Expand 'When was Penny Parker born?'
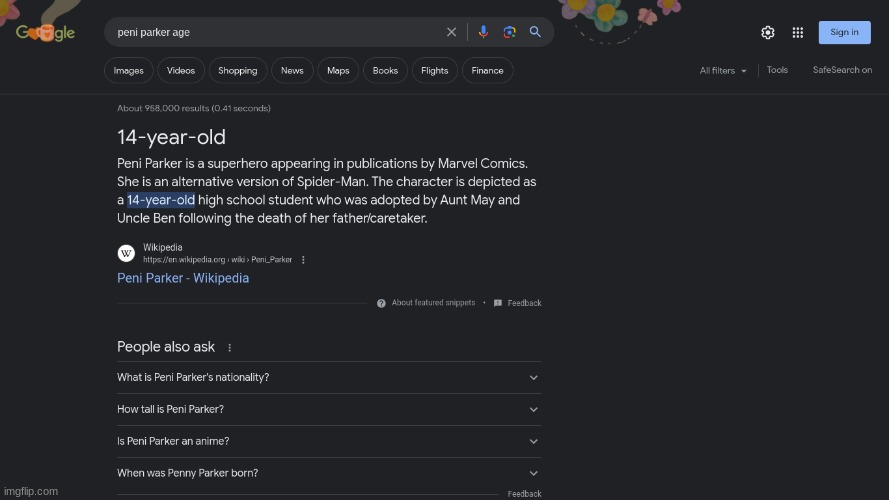889x500 pixels. 329,473
